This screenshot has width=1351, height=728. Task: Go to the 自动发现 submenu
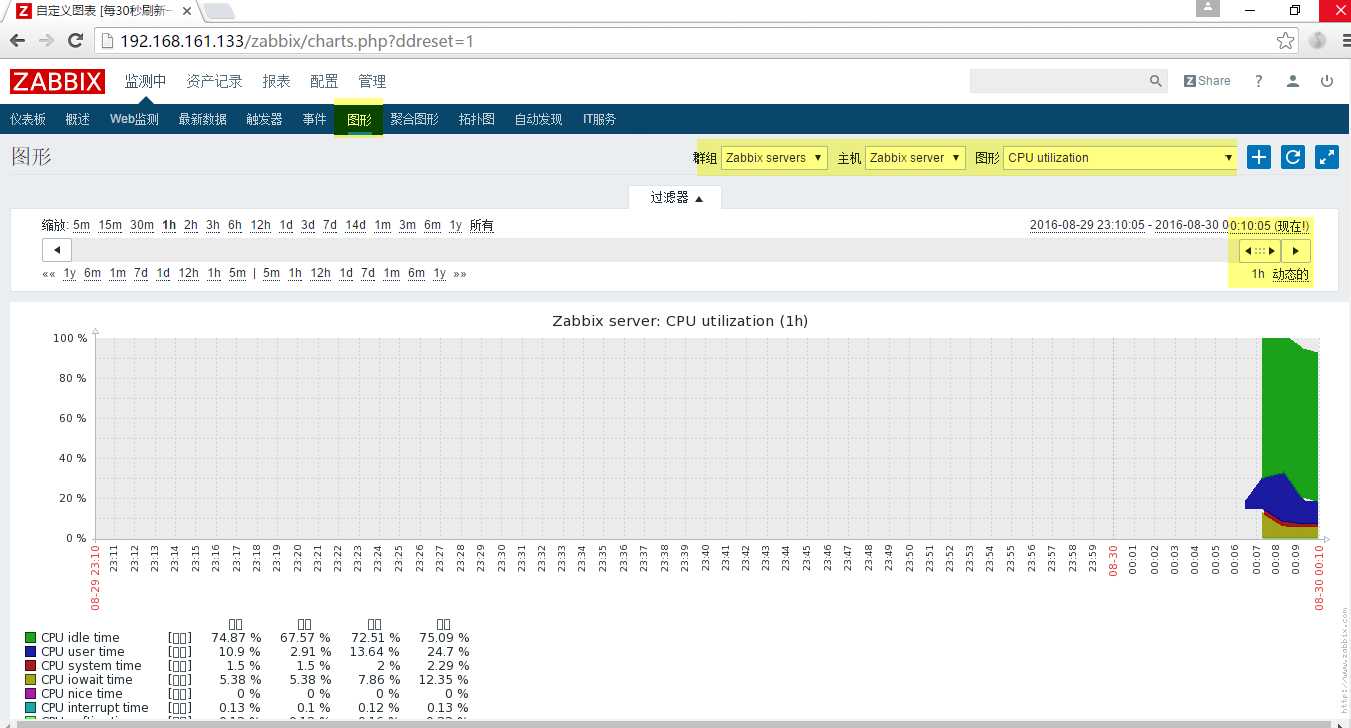click(539, 119)
